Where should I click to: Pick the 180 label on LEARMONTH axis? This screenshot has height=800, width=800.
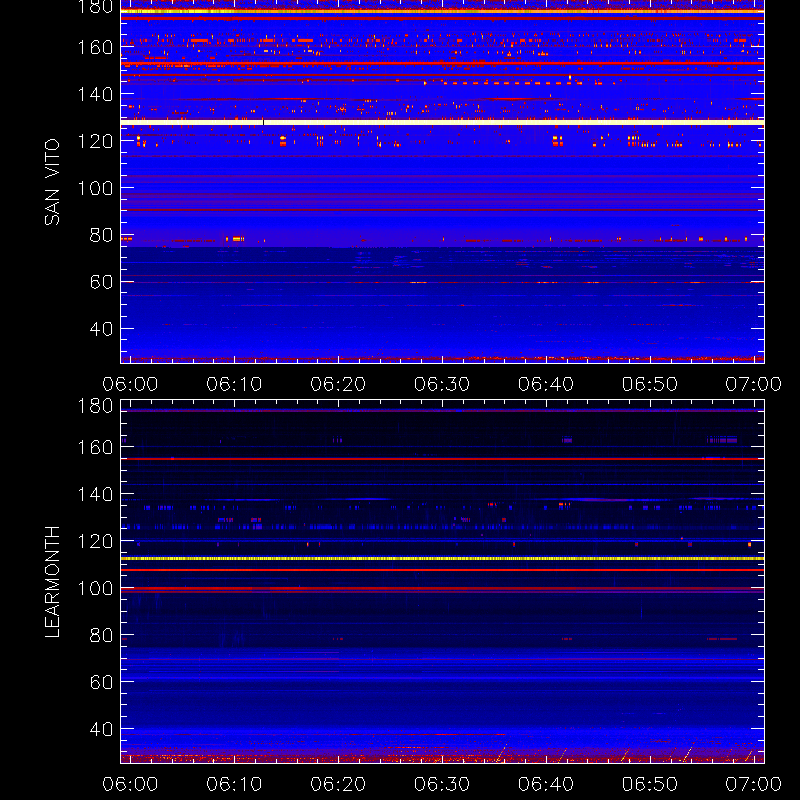[x=95, y=406]
